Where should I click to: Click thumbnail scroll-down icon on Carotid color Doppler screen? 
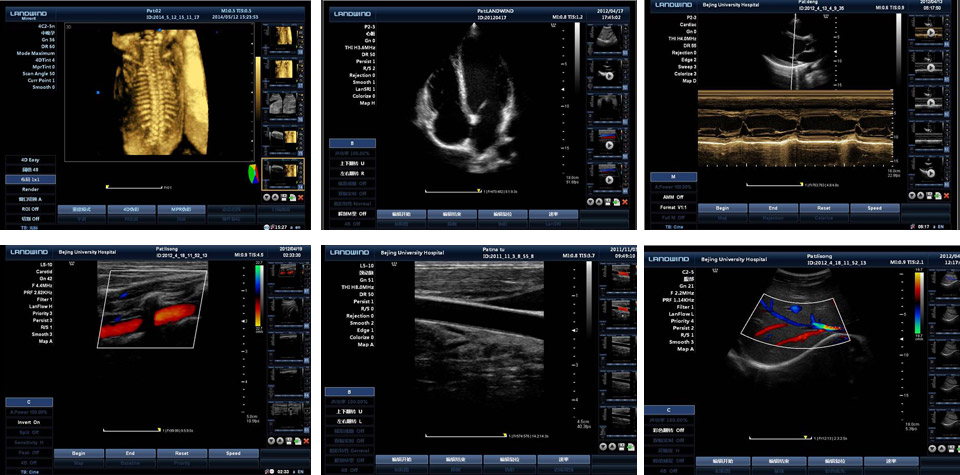[271, 441]
